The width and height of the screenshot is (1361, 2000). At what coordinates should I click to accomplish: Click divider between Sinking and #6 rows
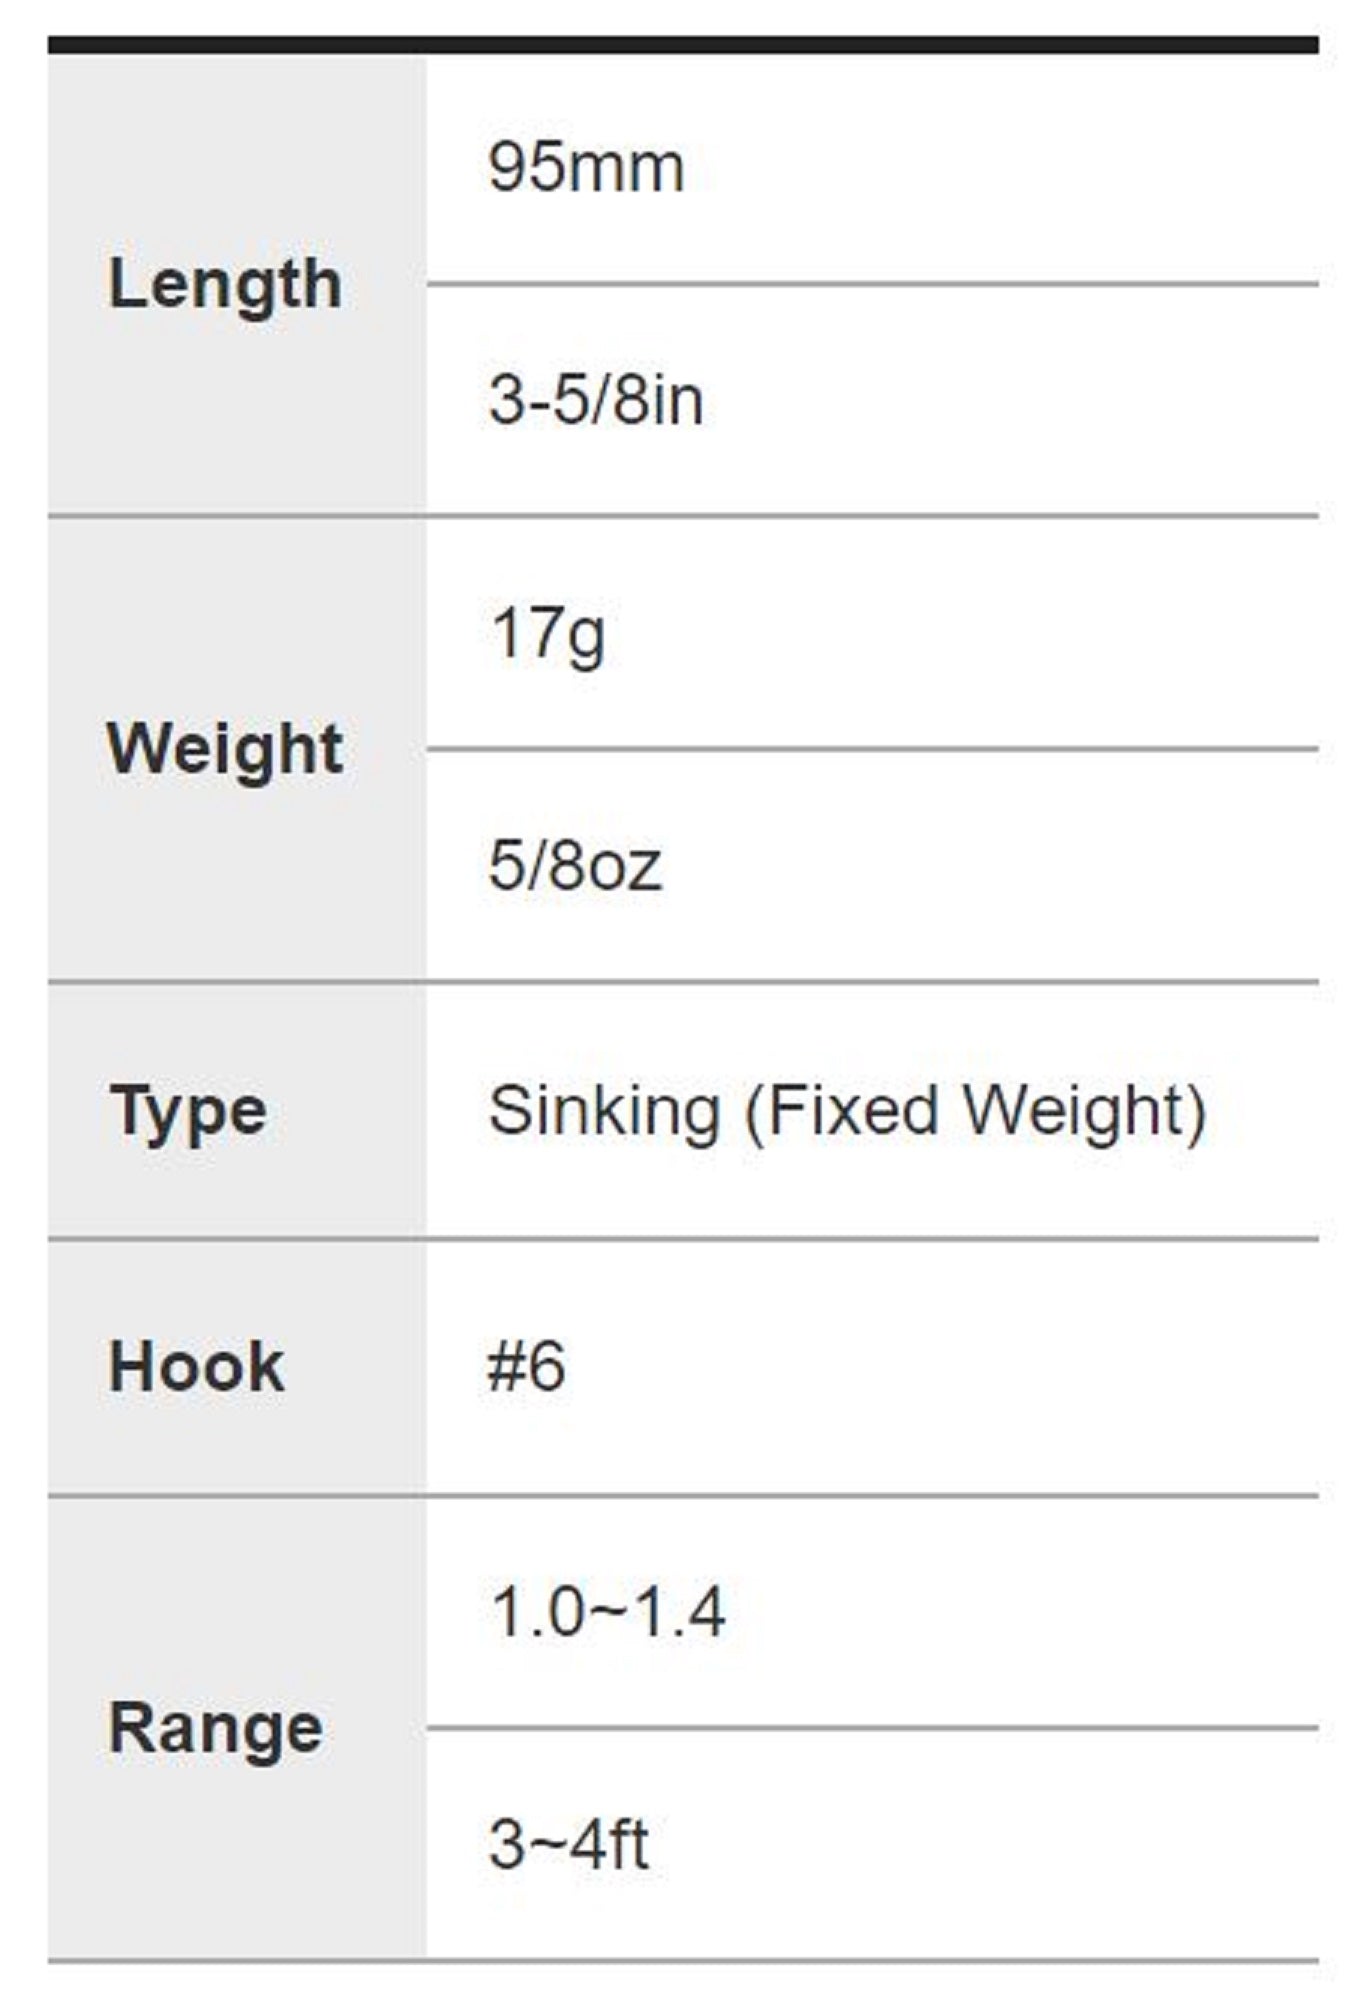pyautogui.click(x=683, y=1239)
